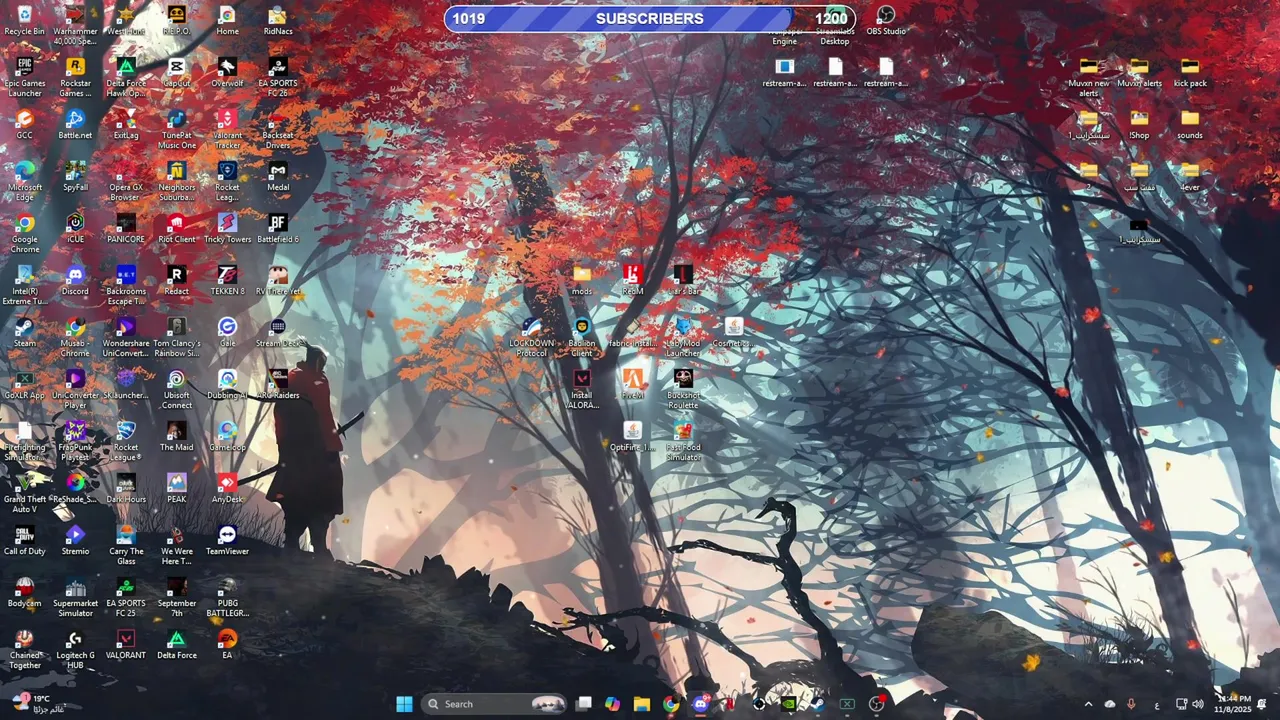Viewport: 1280px width, 720px height.
Task: Open the weather widget showing 19°C
Action: (36, 704)
